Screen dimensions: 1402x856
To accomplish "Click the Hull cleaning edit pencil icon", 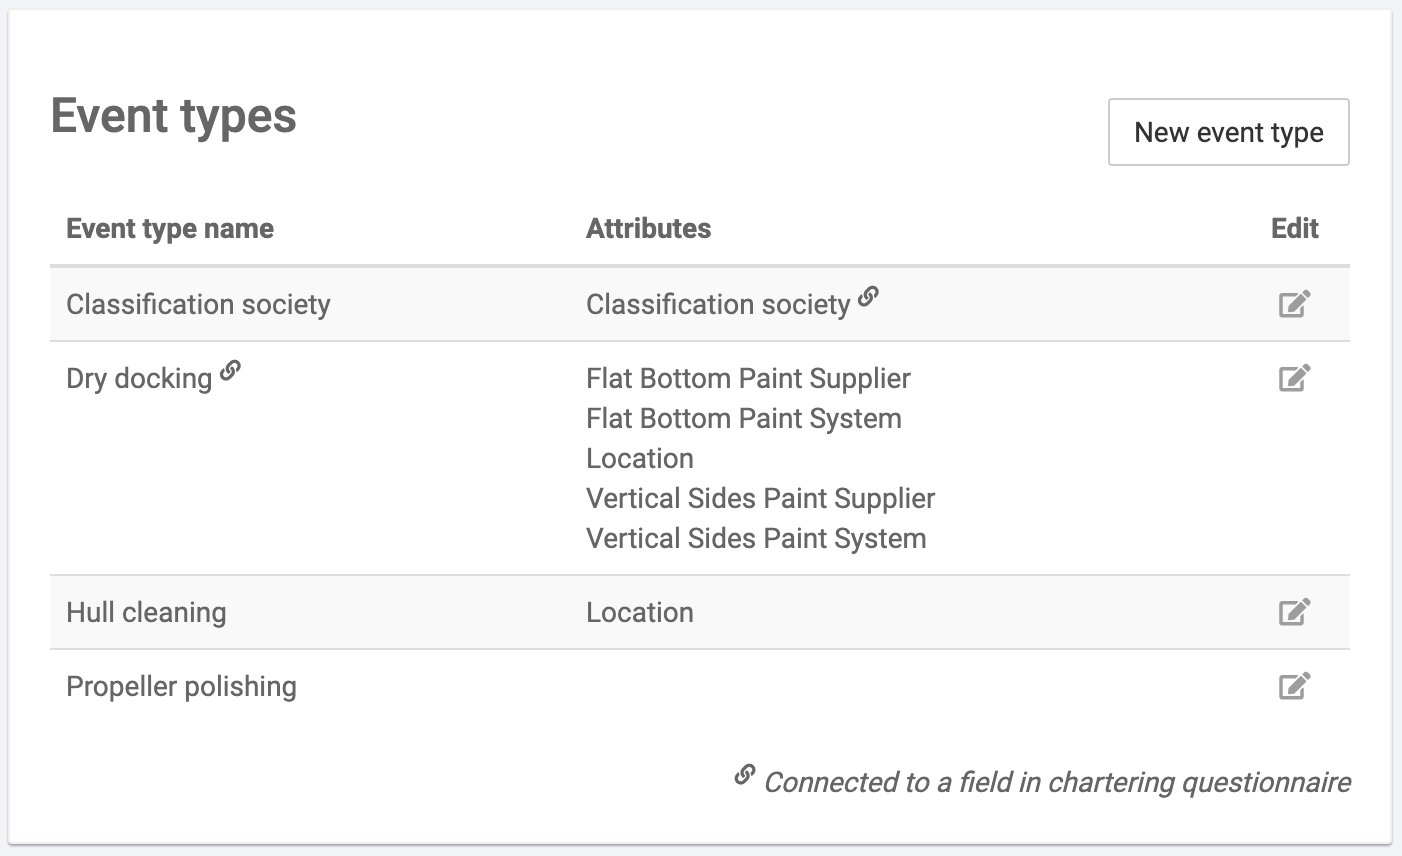I will (x=1294, y=612).
